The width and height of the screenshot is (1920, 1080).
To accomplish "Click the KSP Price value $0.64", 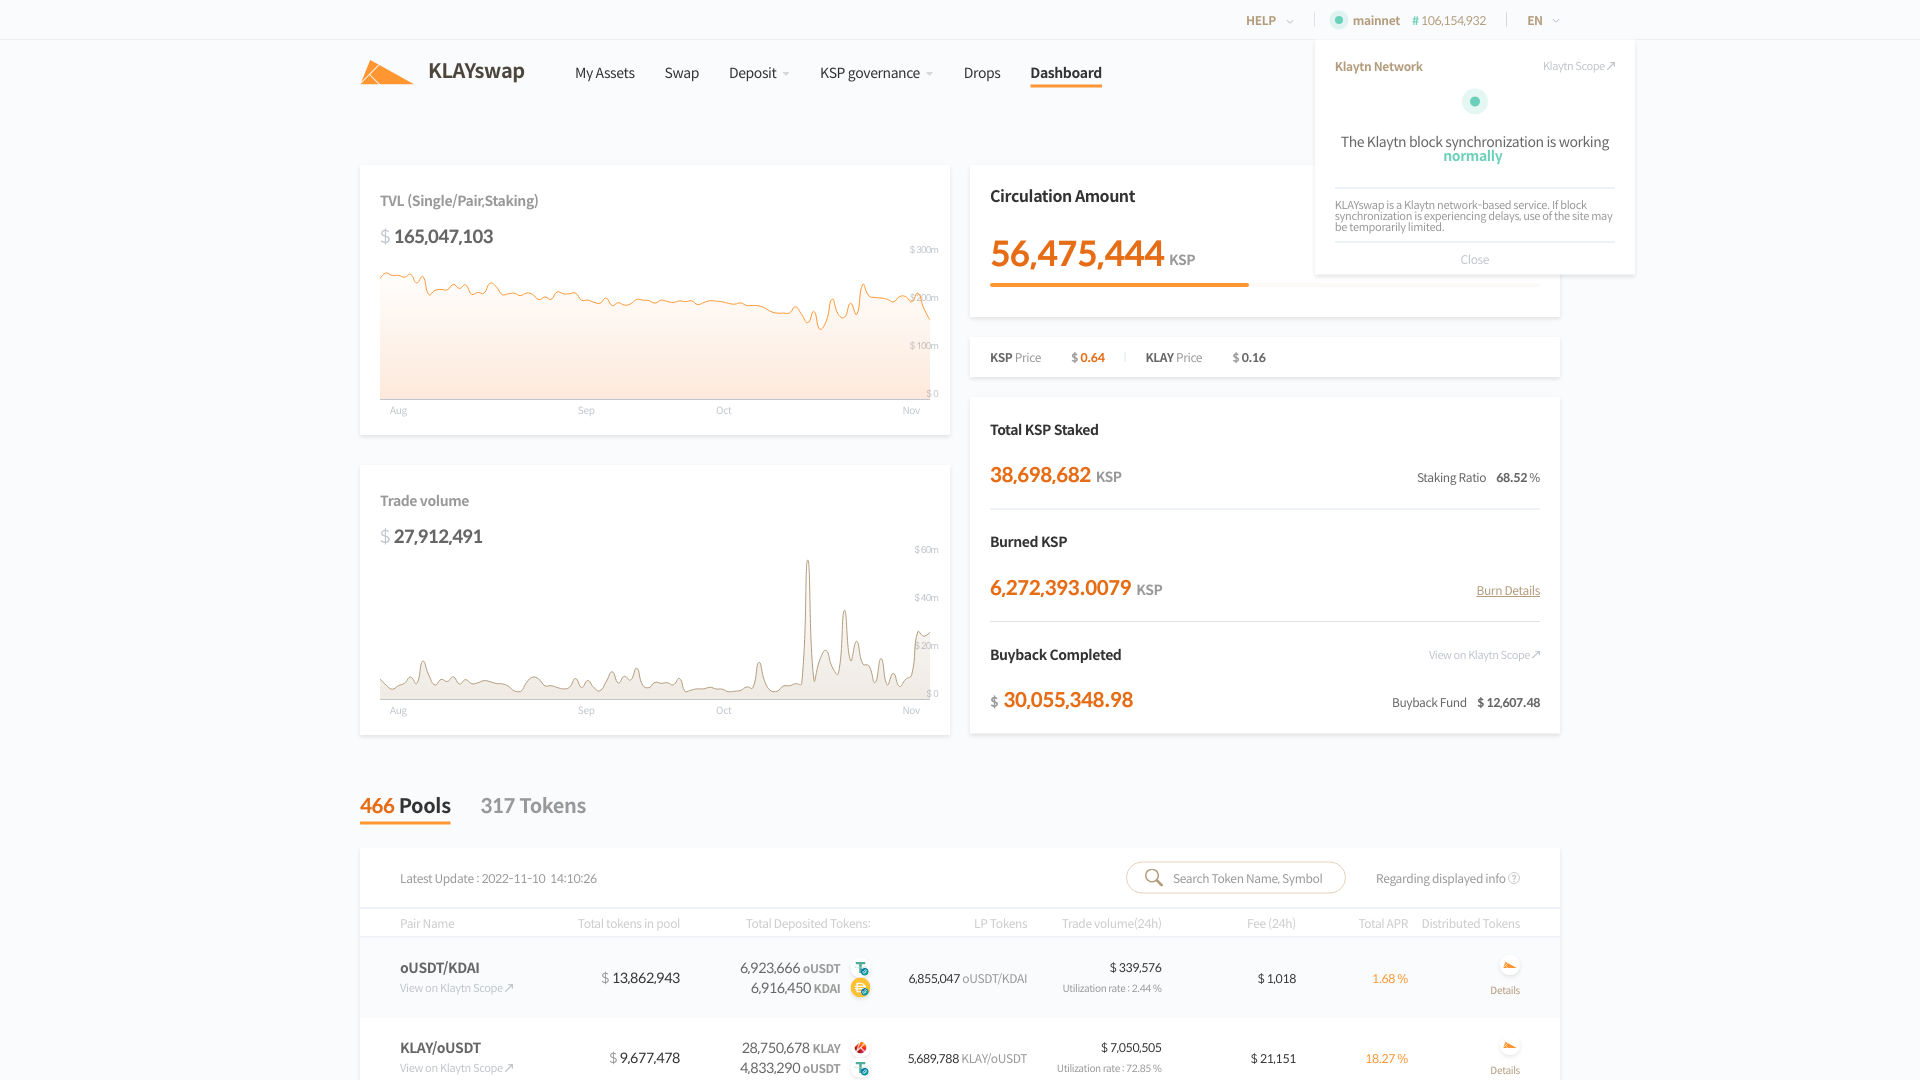I will pyautogui.click(x=1088, y=358).
